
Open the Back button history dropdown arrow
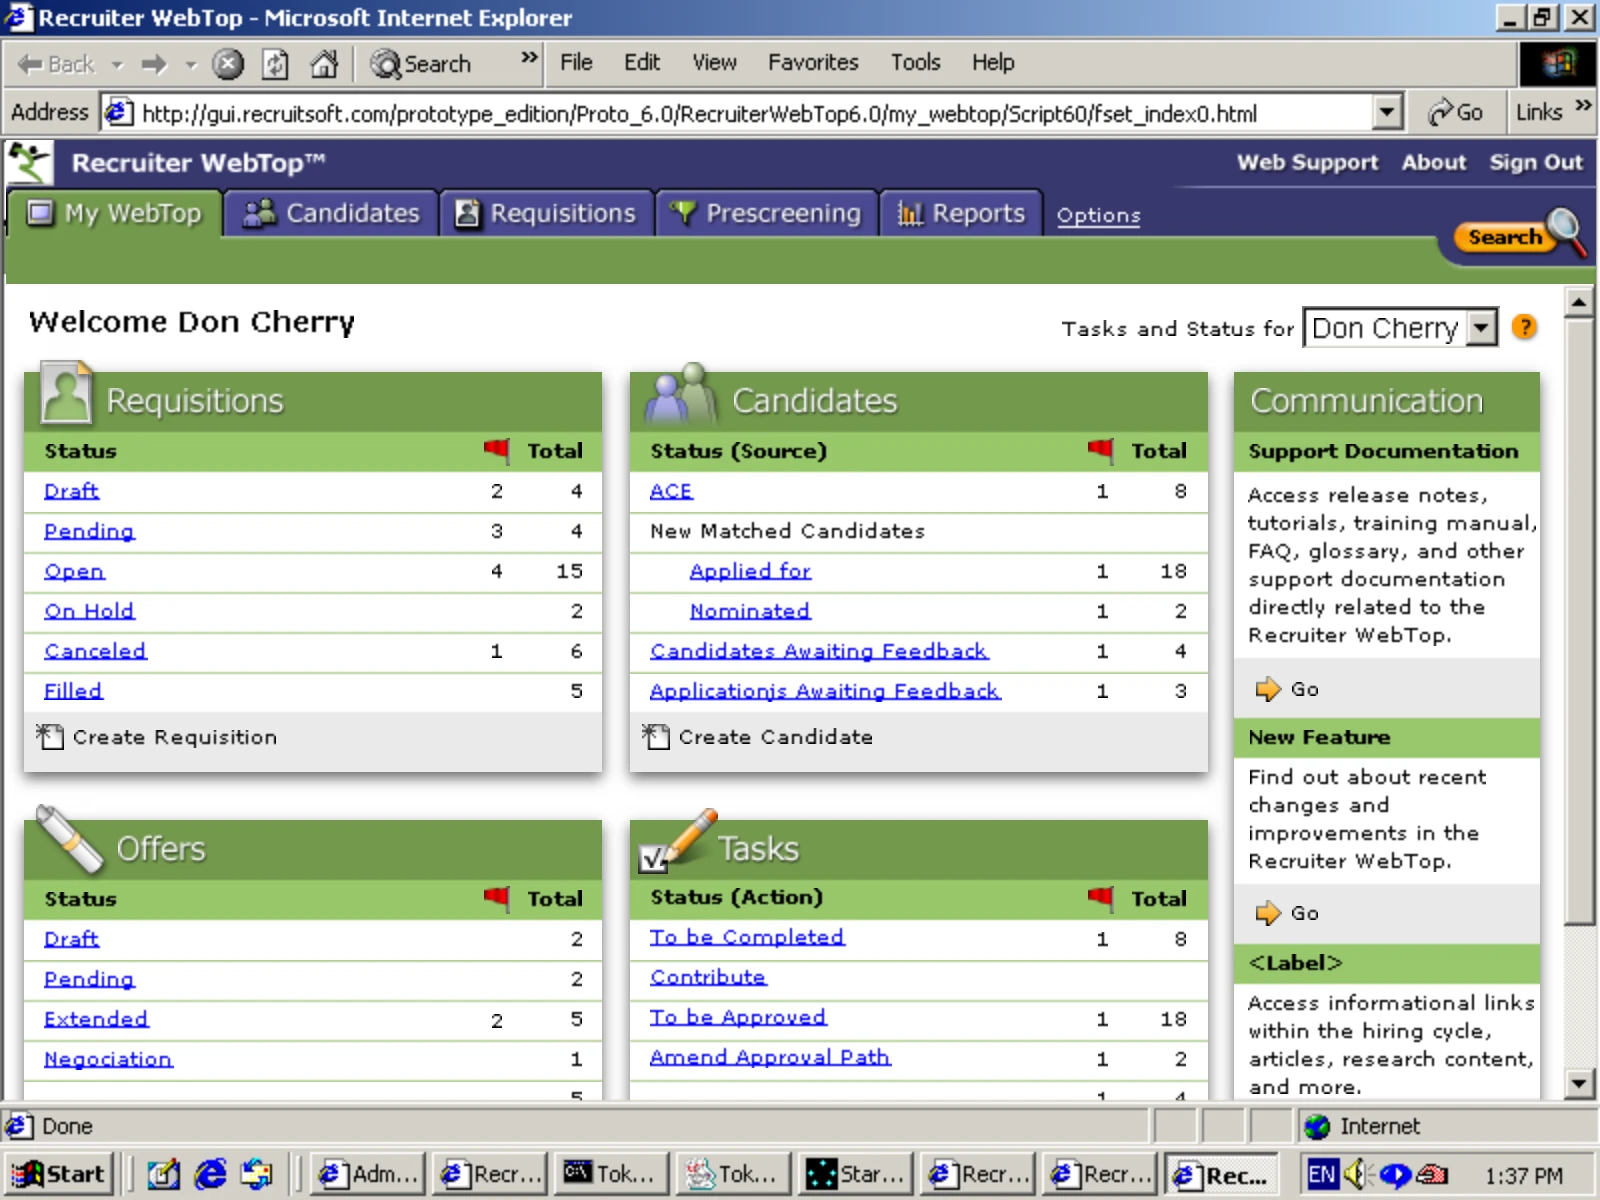coord(117,64)
